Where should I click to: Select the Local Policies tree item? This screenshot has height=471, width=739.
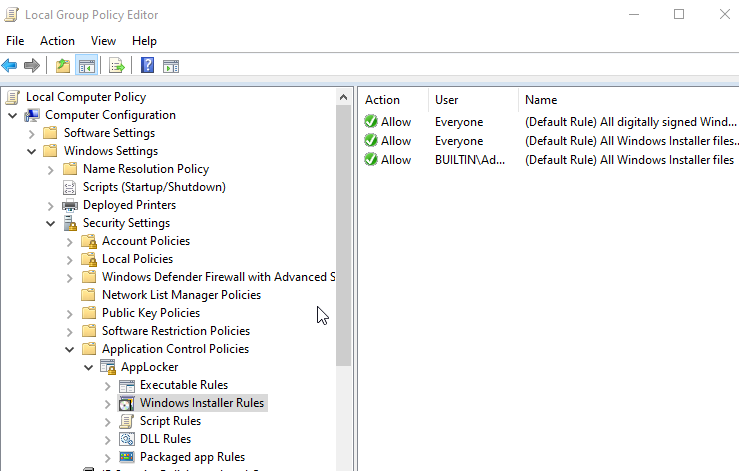(137, 259)
